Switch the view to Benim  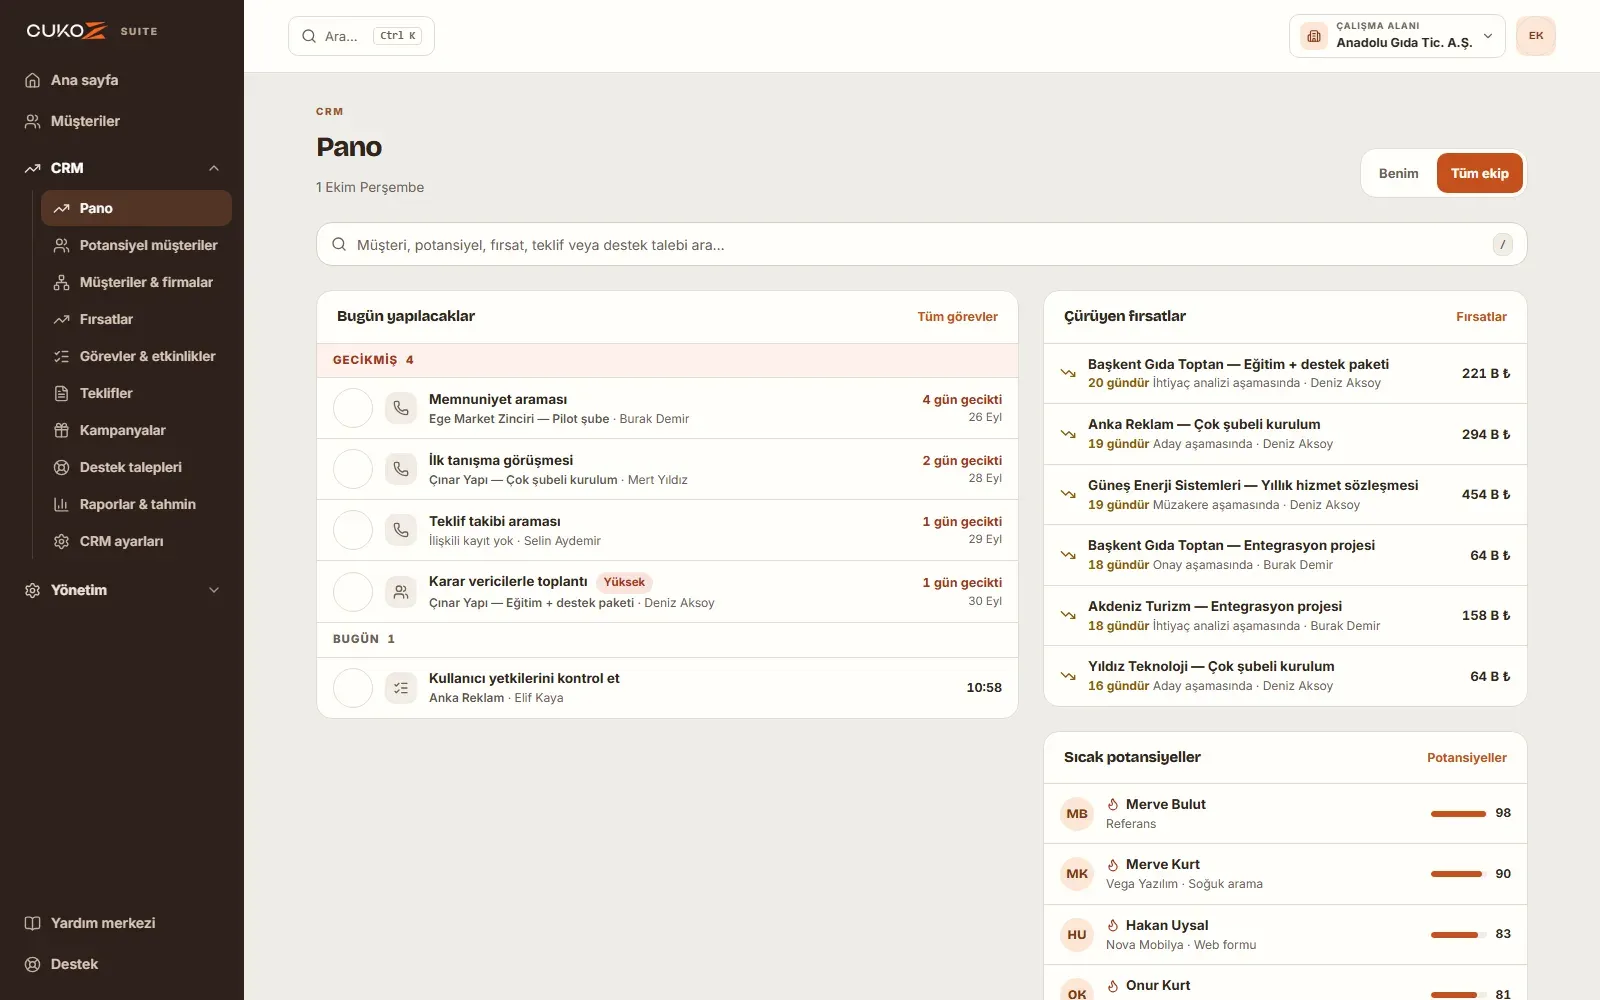[1398, 173]
